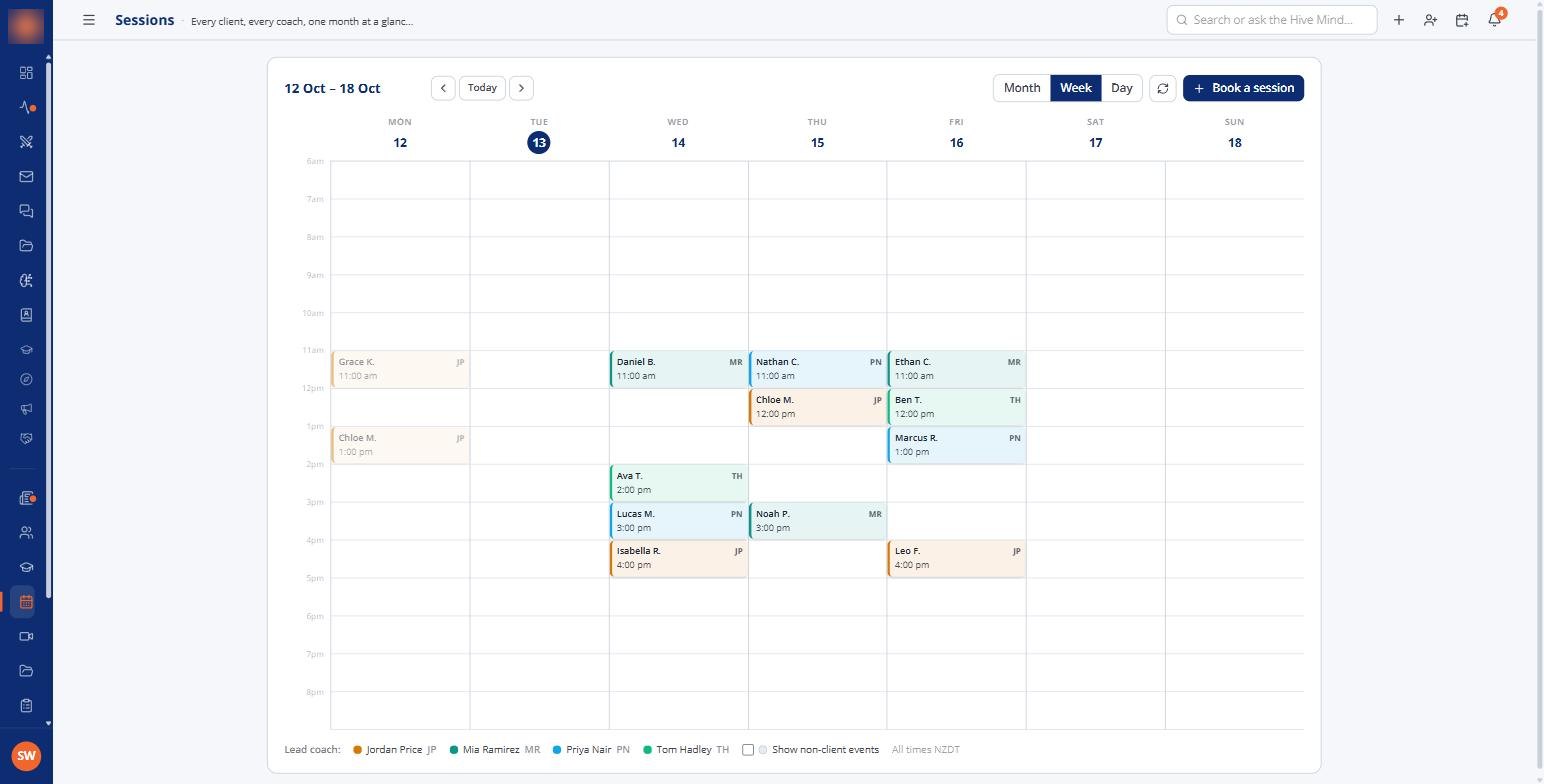Enable the Show non-client events checkbox
1544x784 pixels.
pyautogui.click(x=748, y=750)
